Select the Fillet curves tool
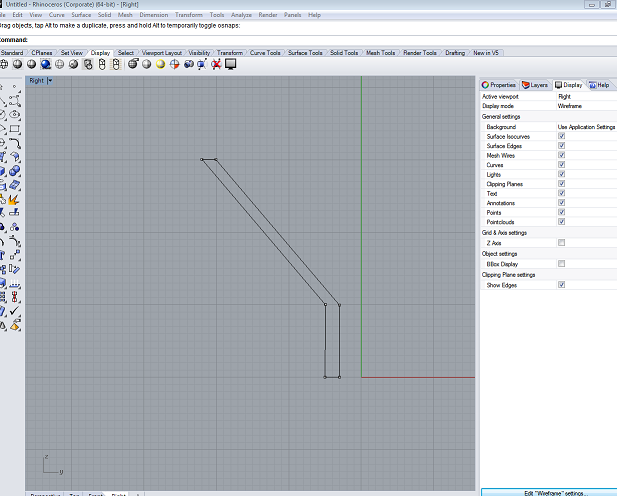617x496 pixels. coord(15,143)
